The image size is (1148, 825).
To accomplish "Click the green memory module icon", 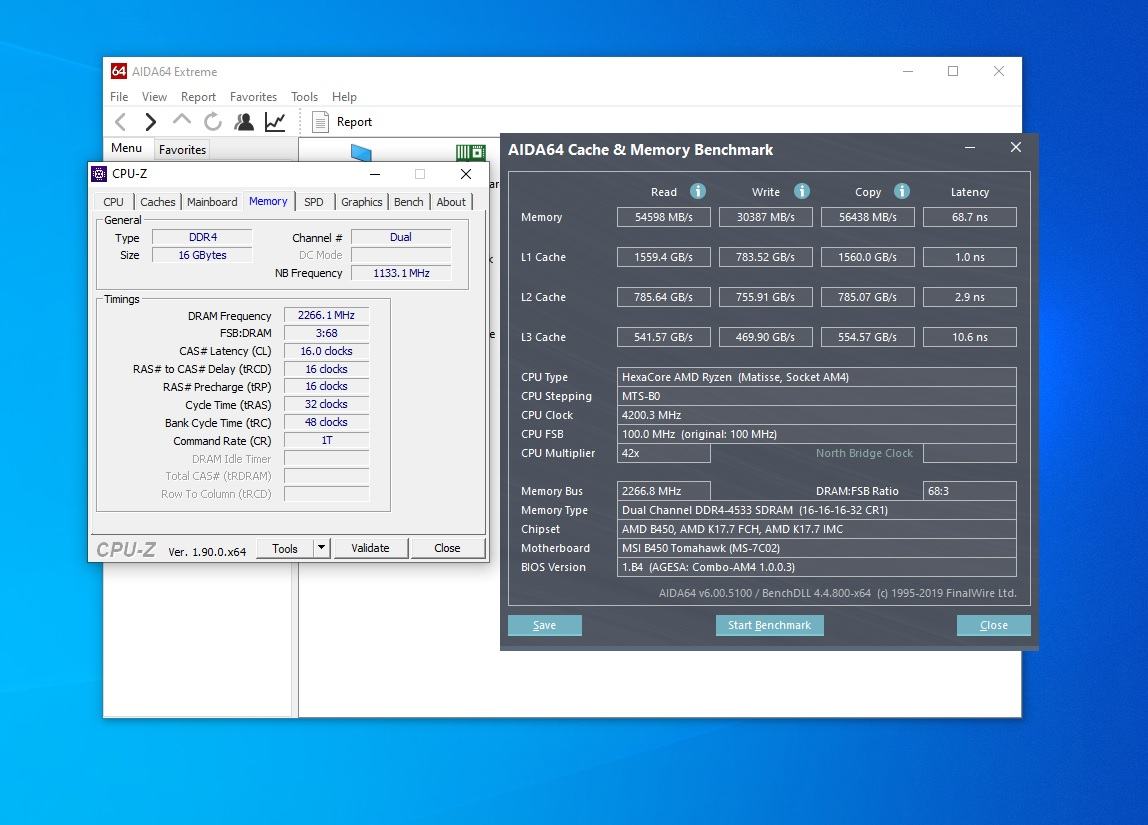I will point(470,153).
